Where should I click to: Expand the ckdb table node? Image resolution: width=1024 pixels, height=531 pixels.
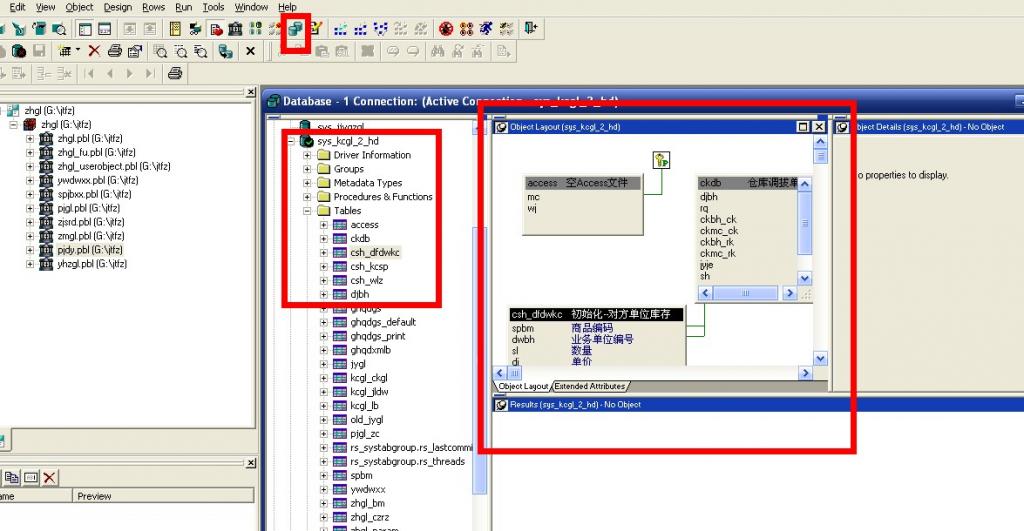tap(324, 239)
